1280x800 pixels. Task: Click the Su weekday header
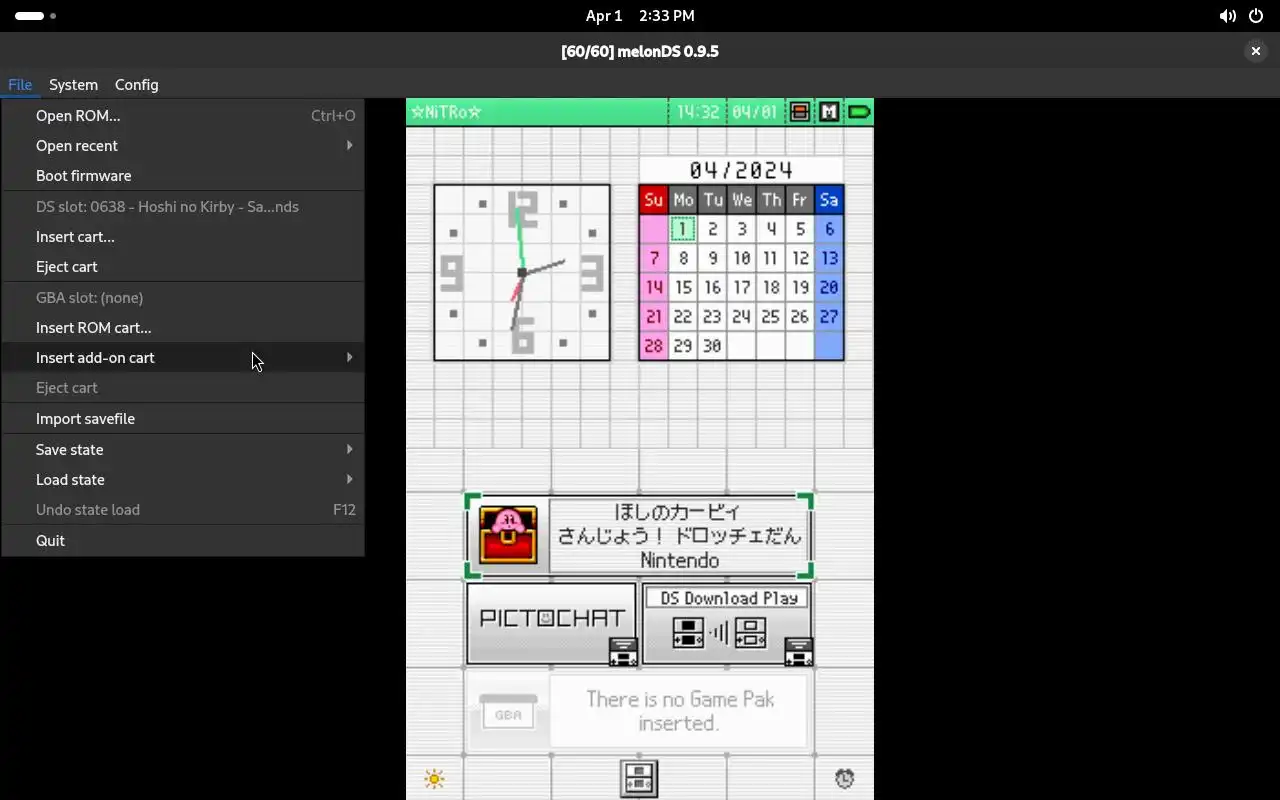pyautogui.click(x=654, y=200)
